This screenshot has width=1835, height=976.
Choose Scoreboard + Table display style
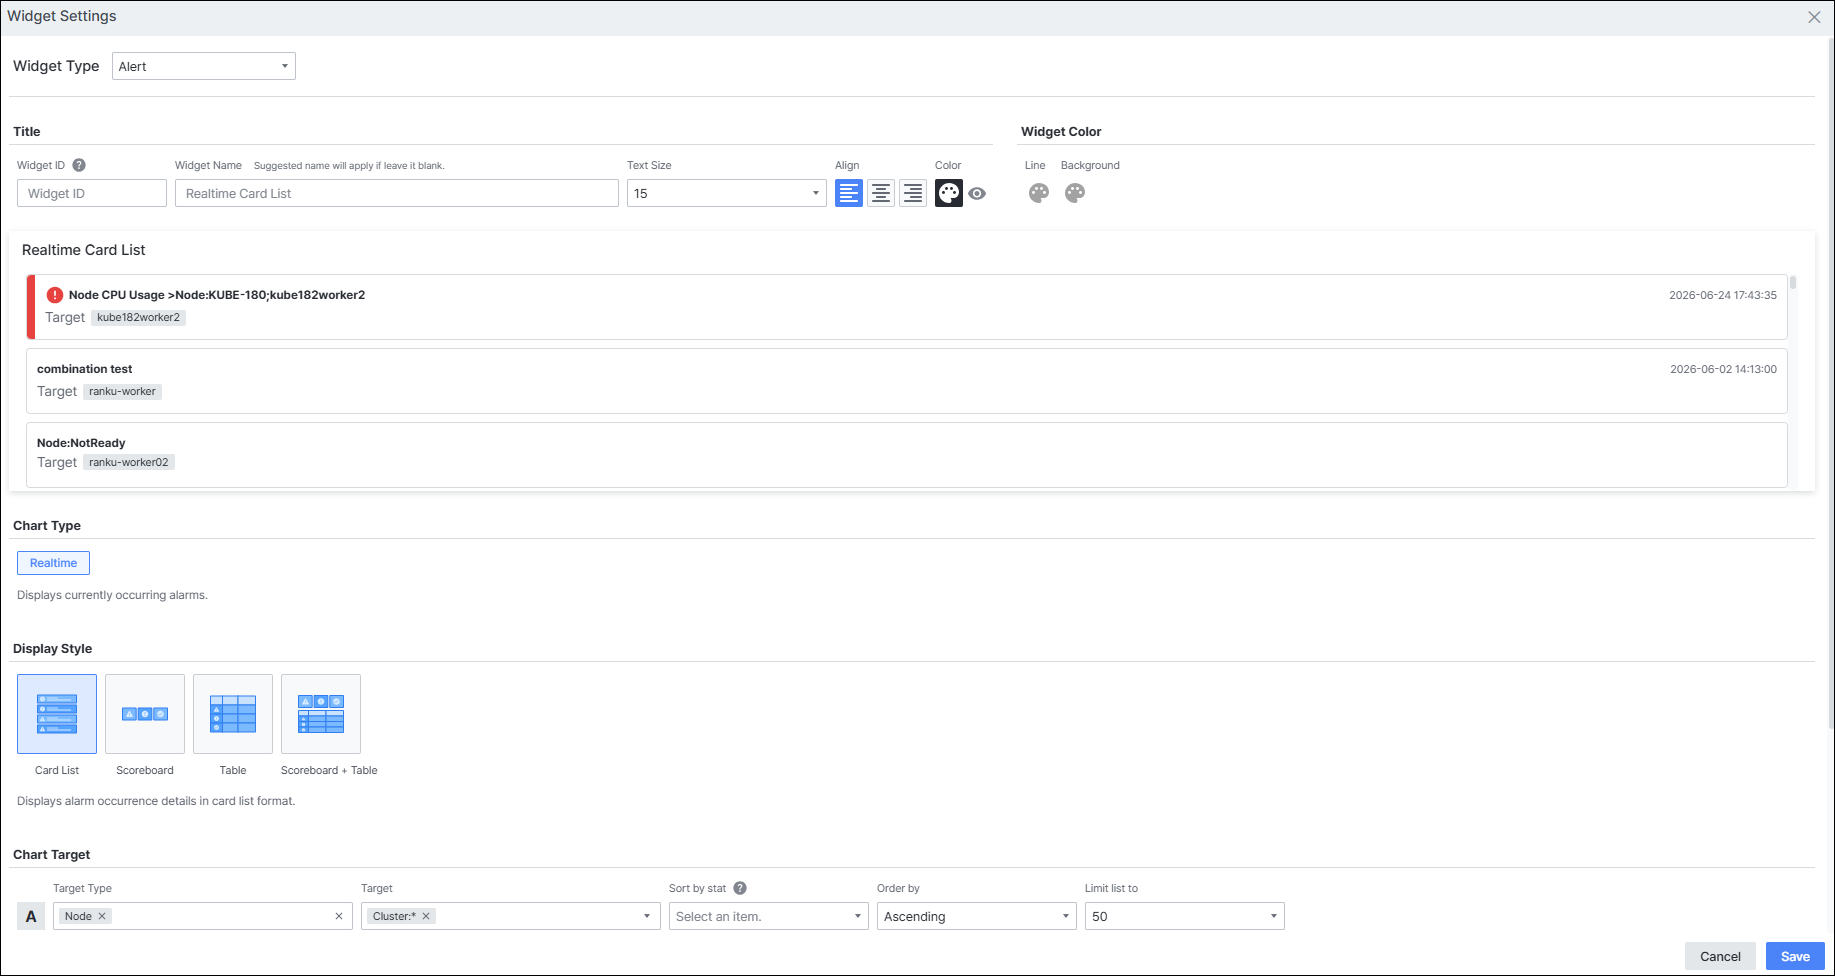tap(321, 714)
